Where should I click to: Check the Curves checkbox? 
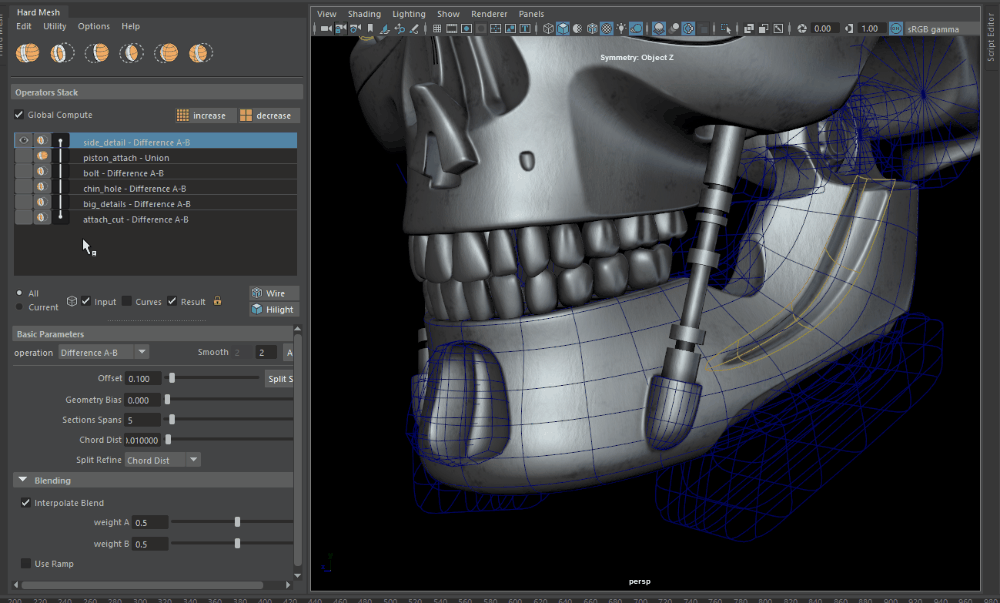point(127,301)
